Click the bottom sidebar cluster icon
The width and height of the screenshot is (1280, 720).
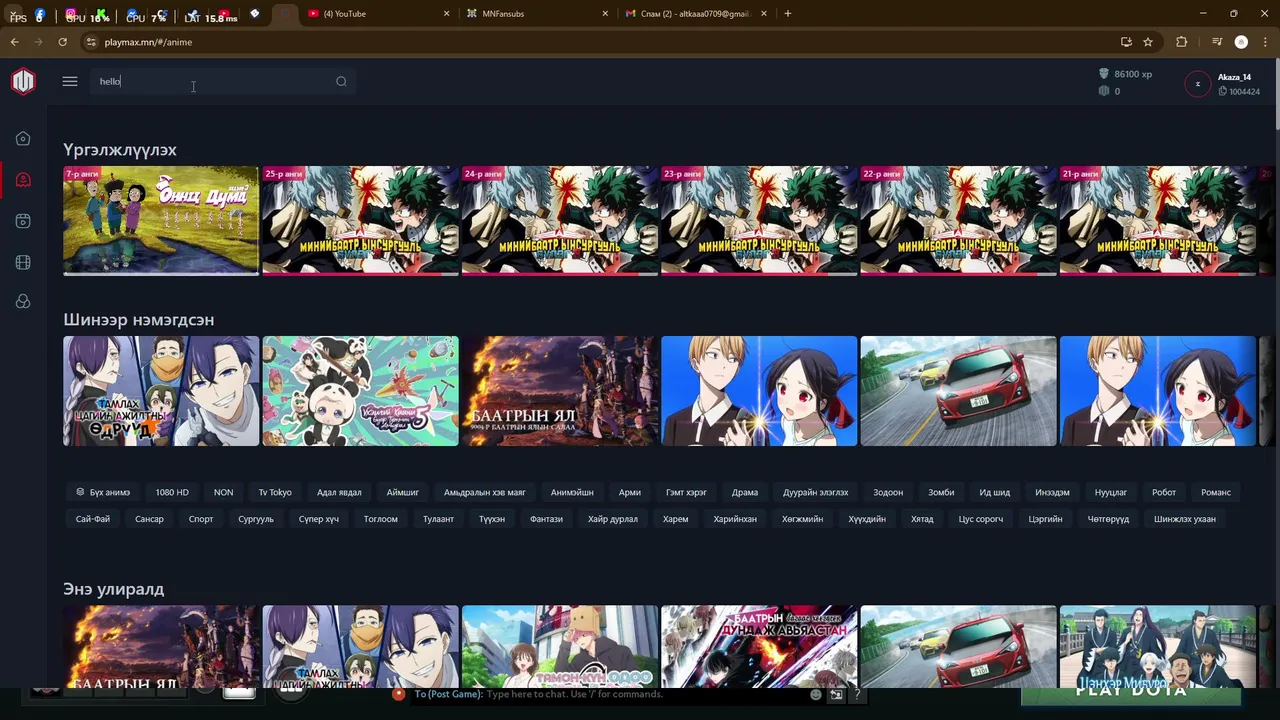tap(23, 302)
